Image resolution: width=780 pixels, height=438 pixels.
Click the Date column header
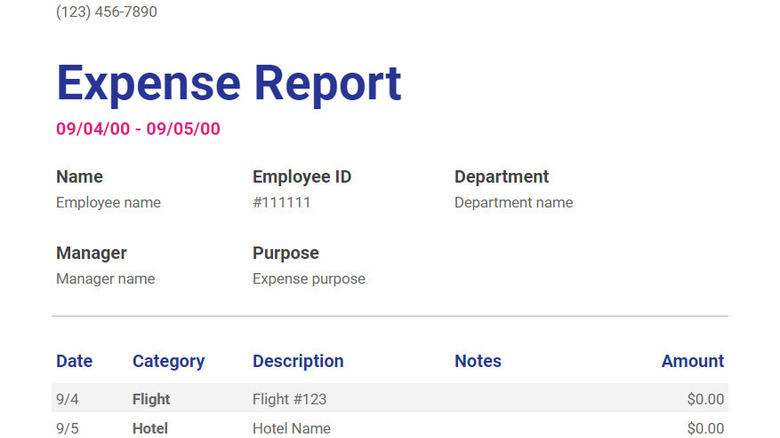click(74, 361)
